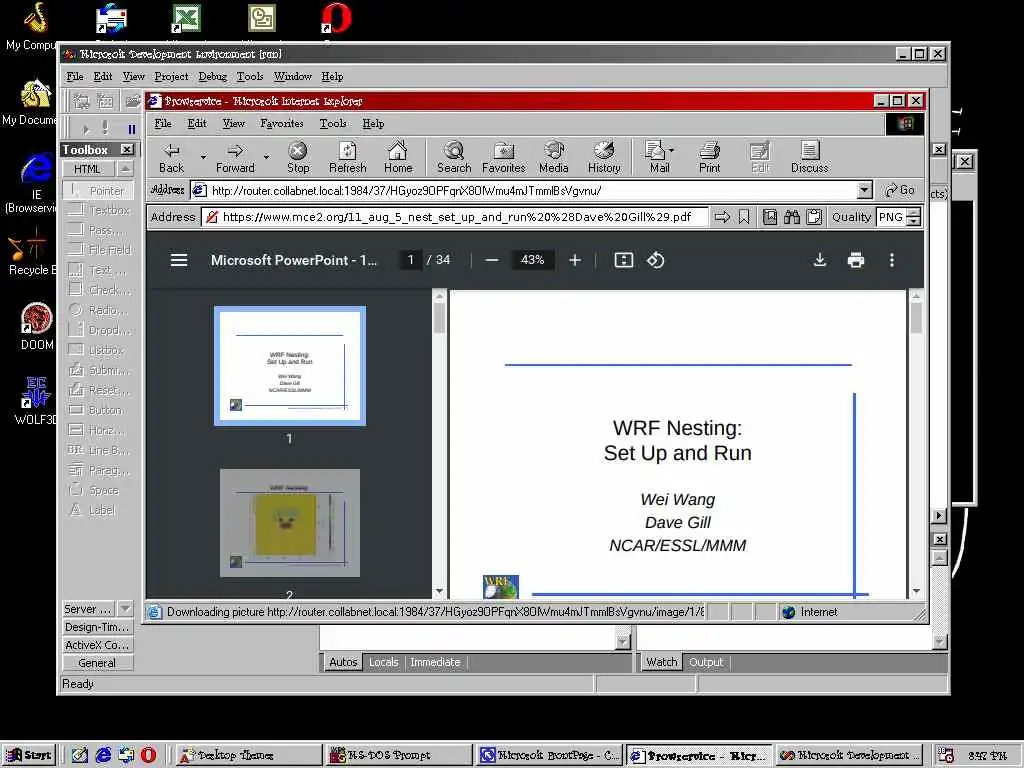Screen dimensions: 1024x768
Task: Click the Forward toolbar button
Action: (x=235, y=158)
